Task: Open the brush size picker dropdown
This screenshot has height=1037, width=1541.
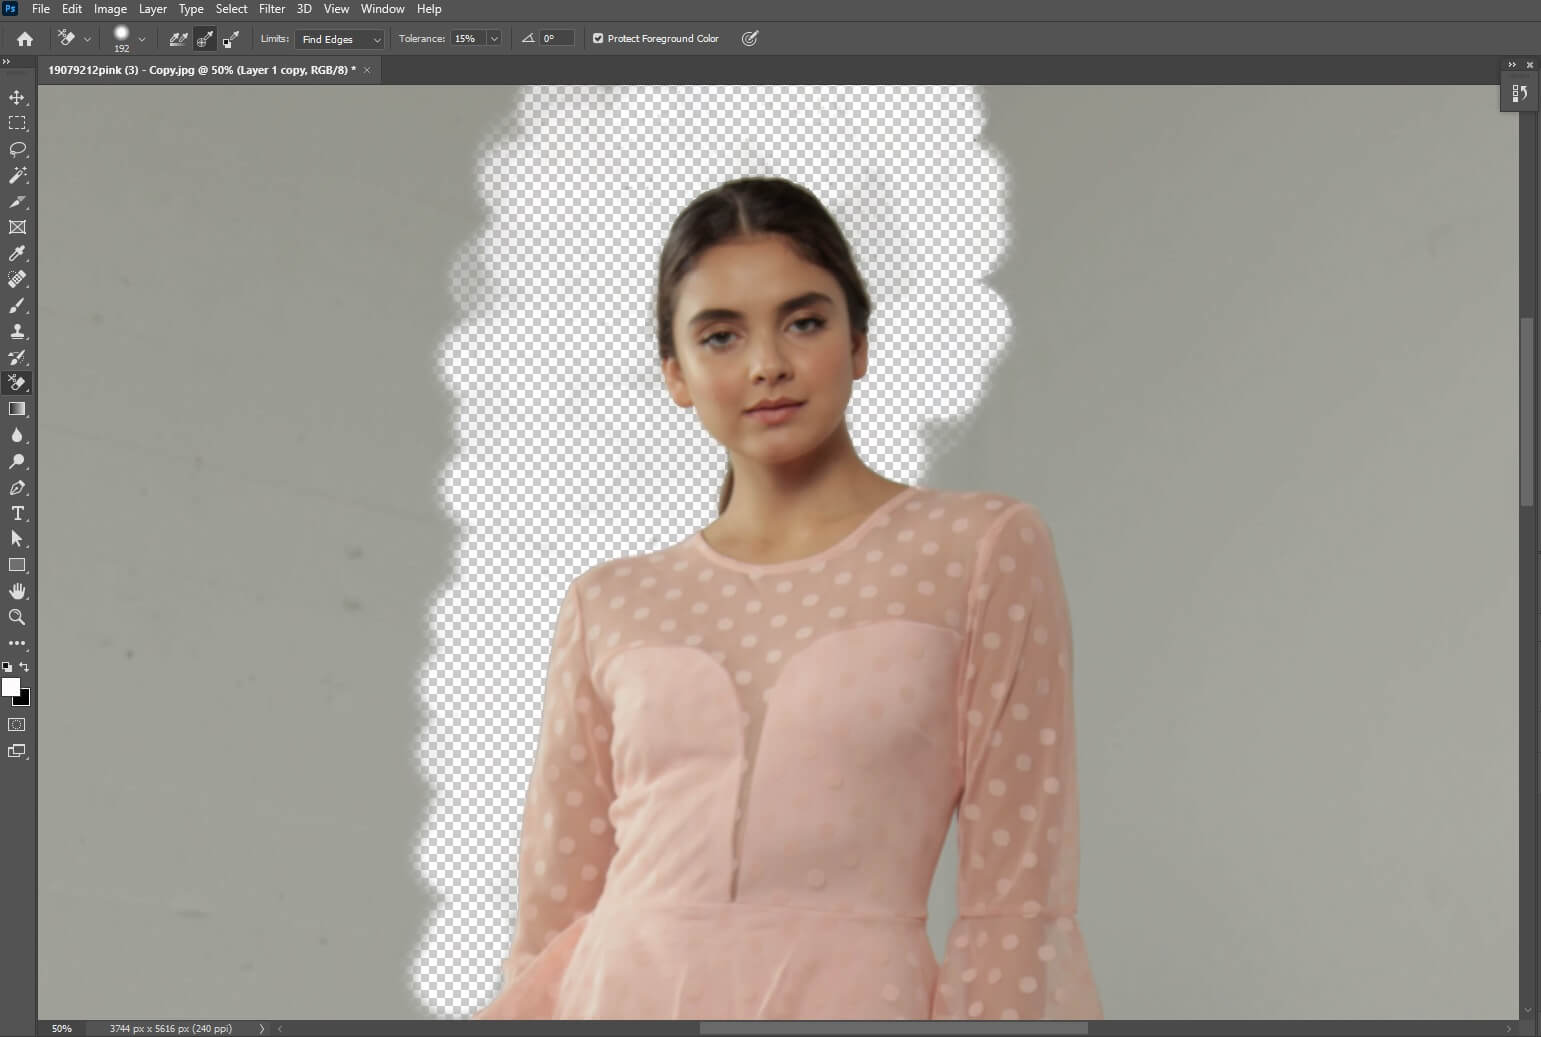Action: (x=143, y=38)
